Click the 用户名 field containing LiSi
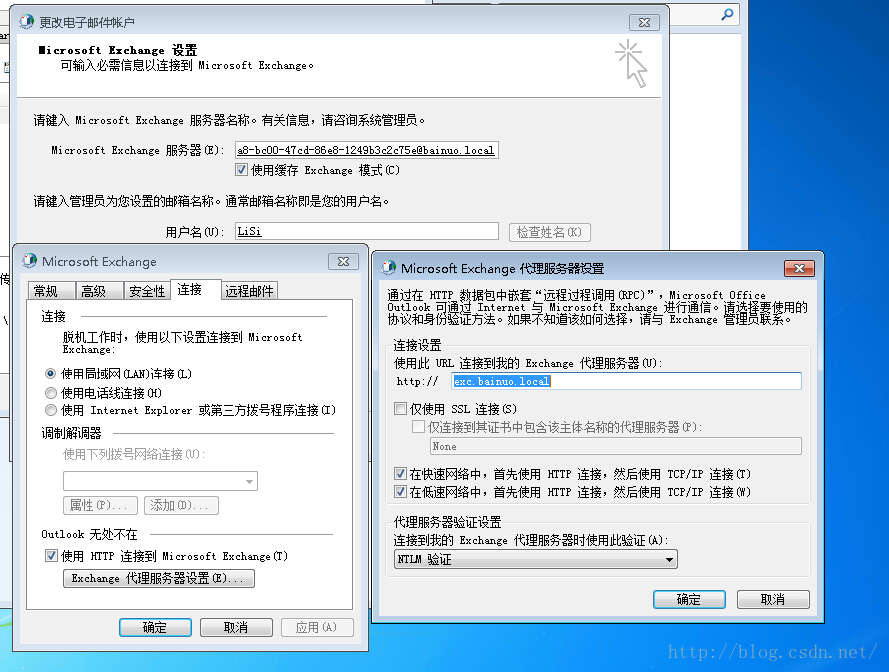The image size is (889, 672). click(x=367, y=231)
